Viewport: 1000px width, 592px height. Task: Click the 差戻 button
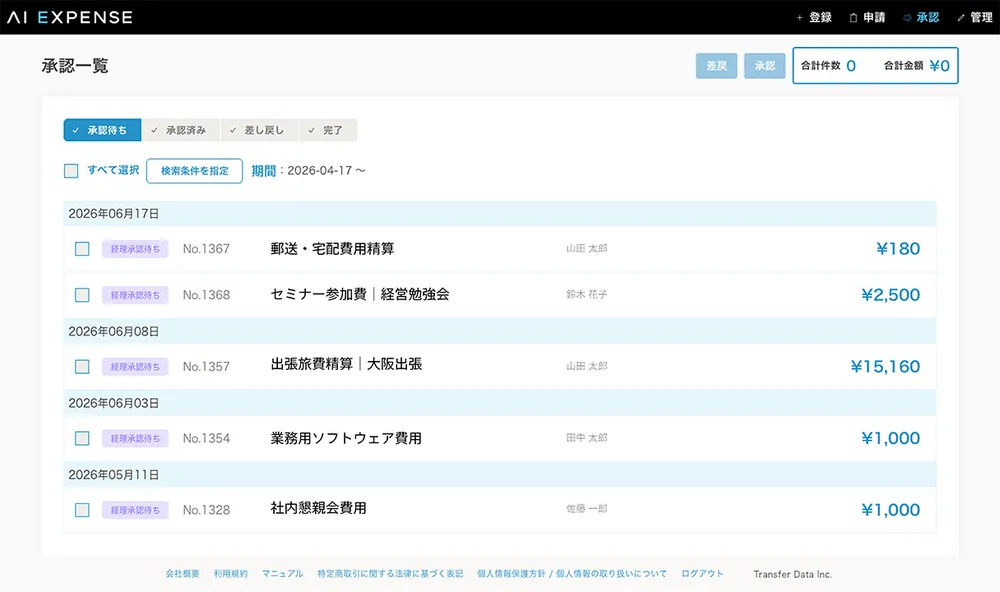[x=716, y=66]
